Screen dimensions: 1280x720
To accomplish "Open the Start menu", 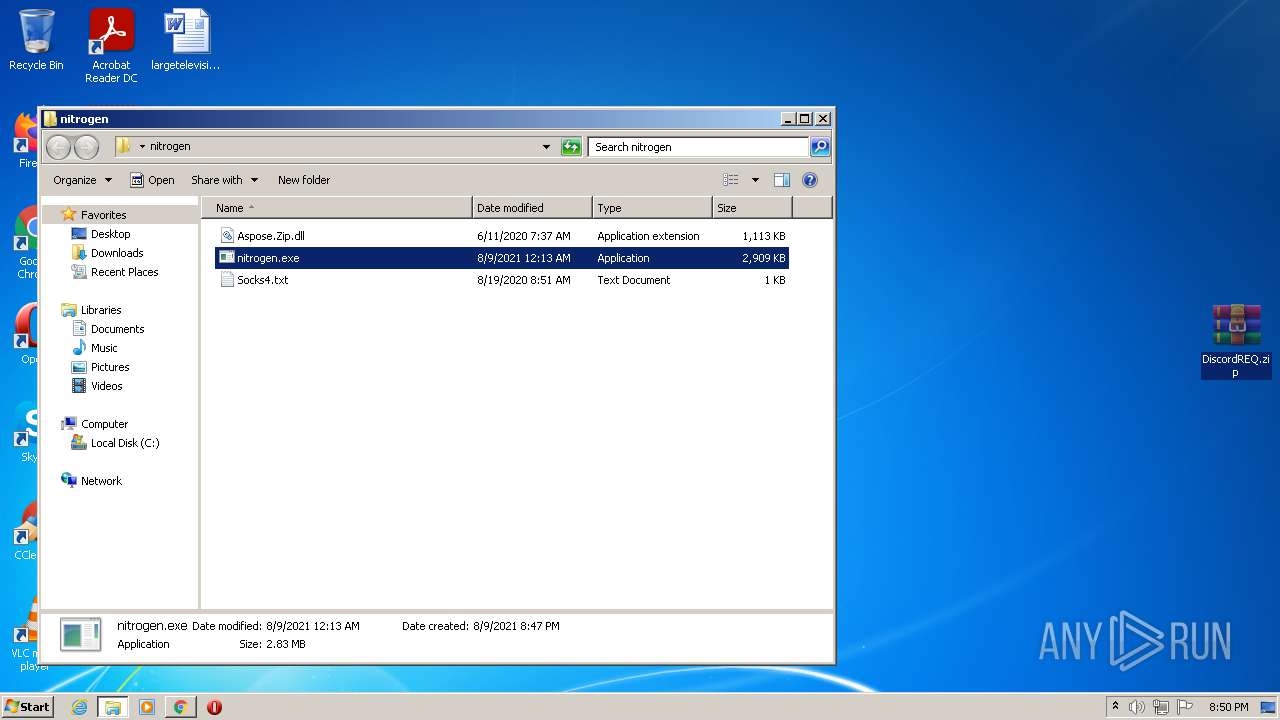I will (x=27, y=707).
